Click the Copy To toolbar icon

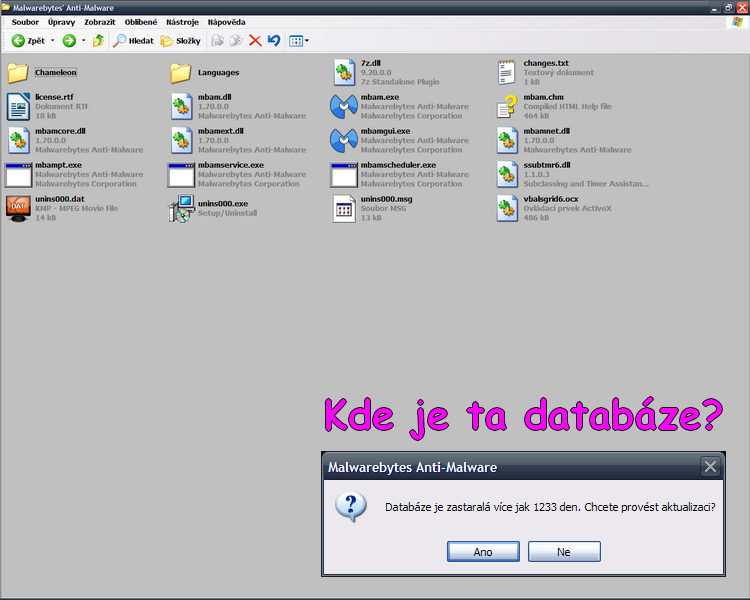(236, 41)
